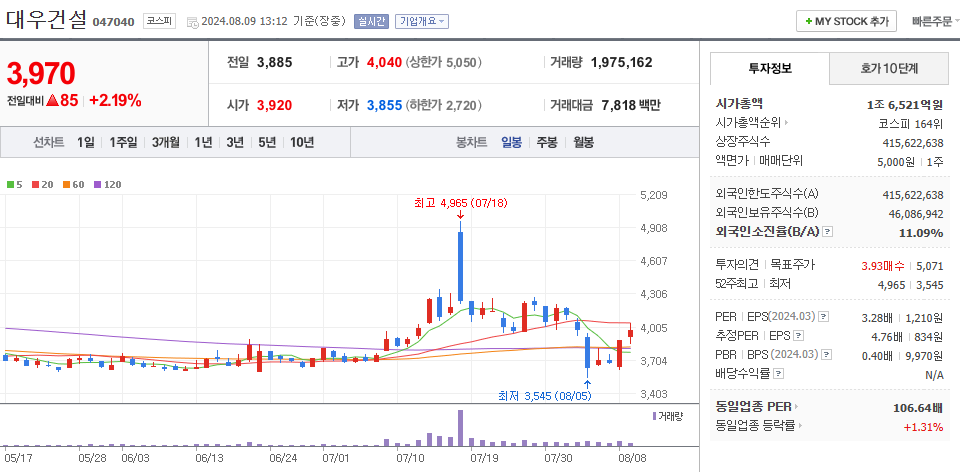
Task: Click the 외국인소진율 value 11.09%
Action: tap(922, 233)
